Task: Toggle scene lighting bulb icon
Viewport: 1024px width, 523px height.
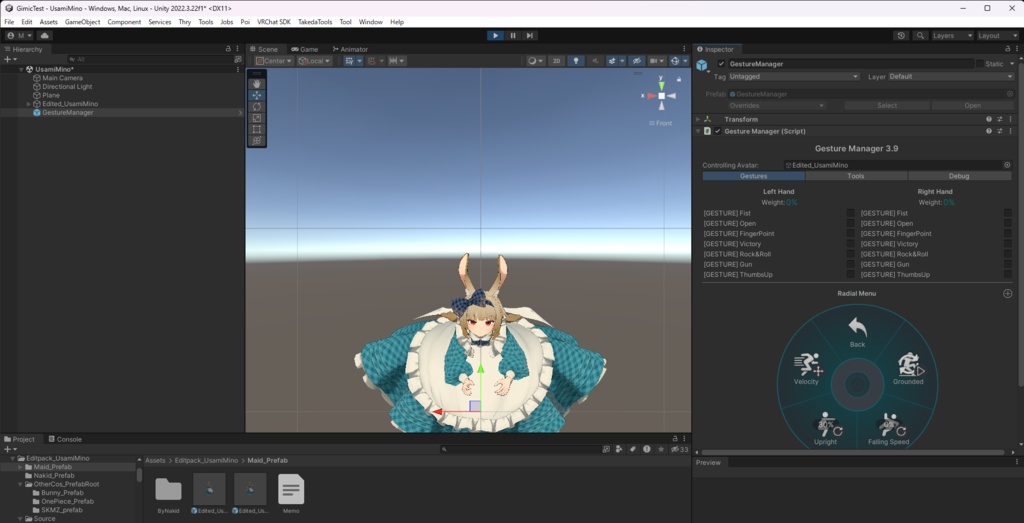Action: tap(576, 61)
